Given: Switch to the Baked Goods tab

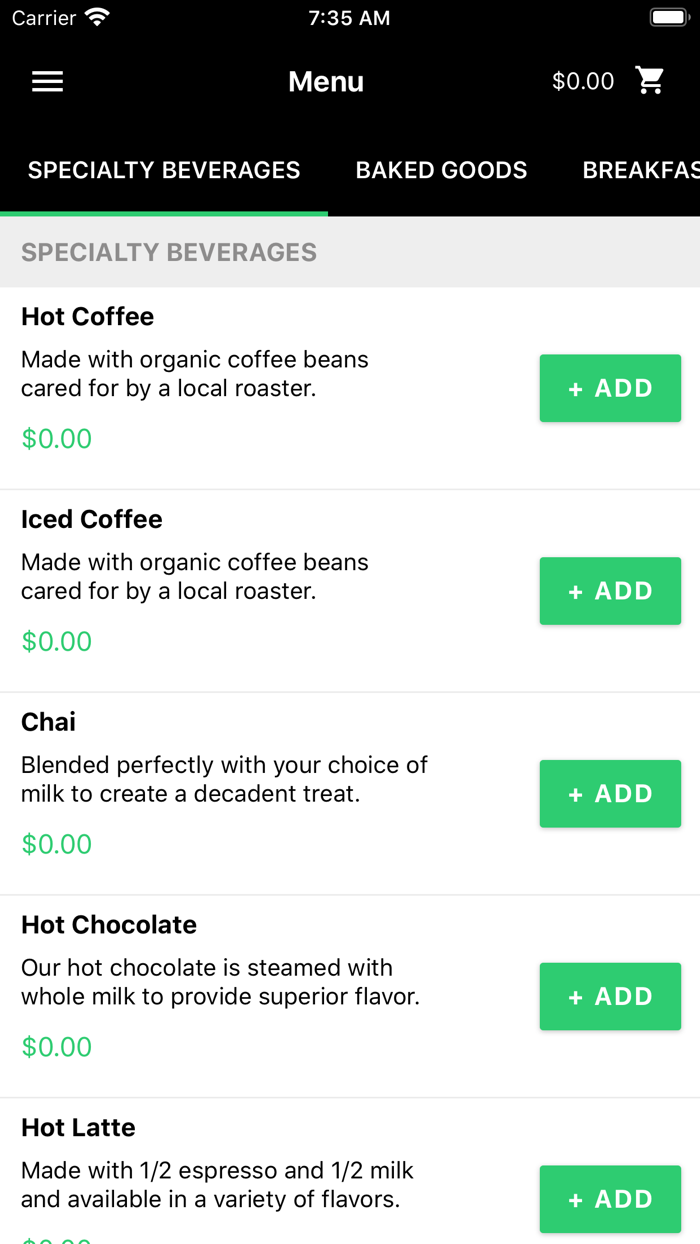Looking at the screenshot, I should 441,170.
